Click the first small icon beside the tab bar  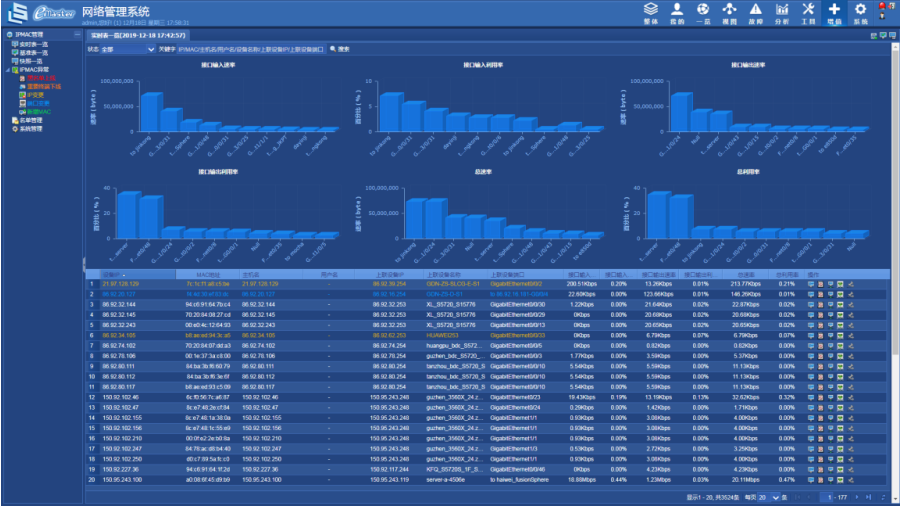pos(874,36)
